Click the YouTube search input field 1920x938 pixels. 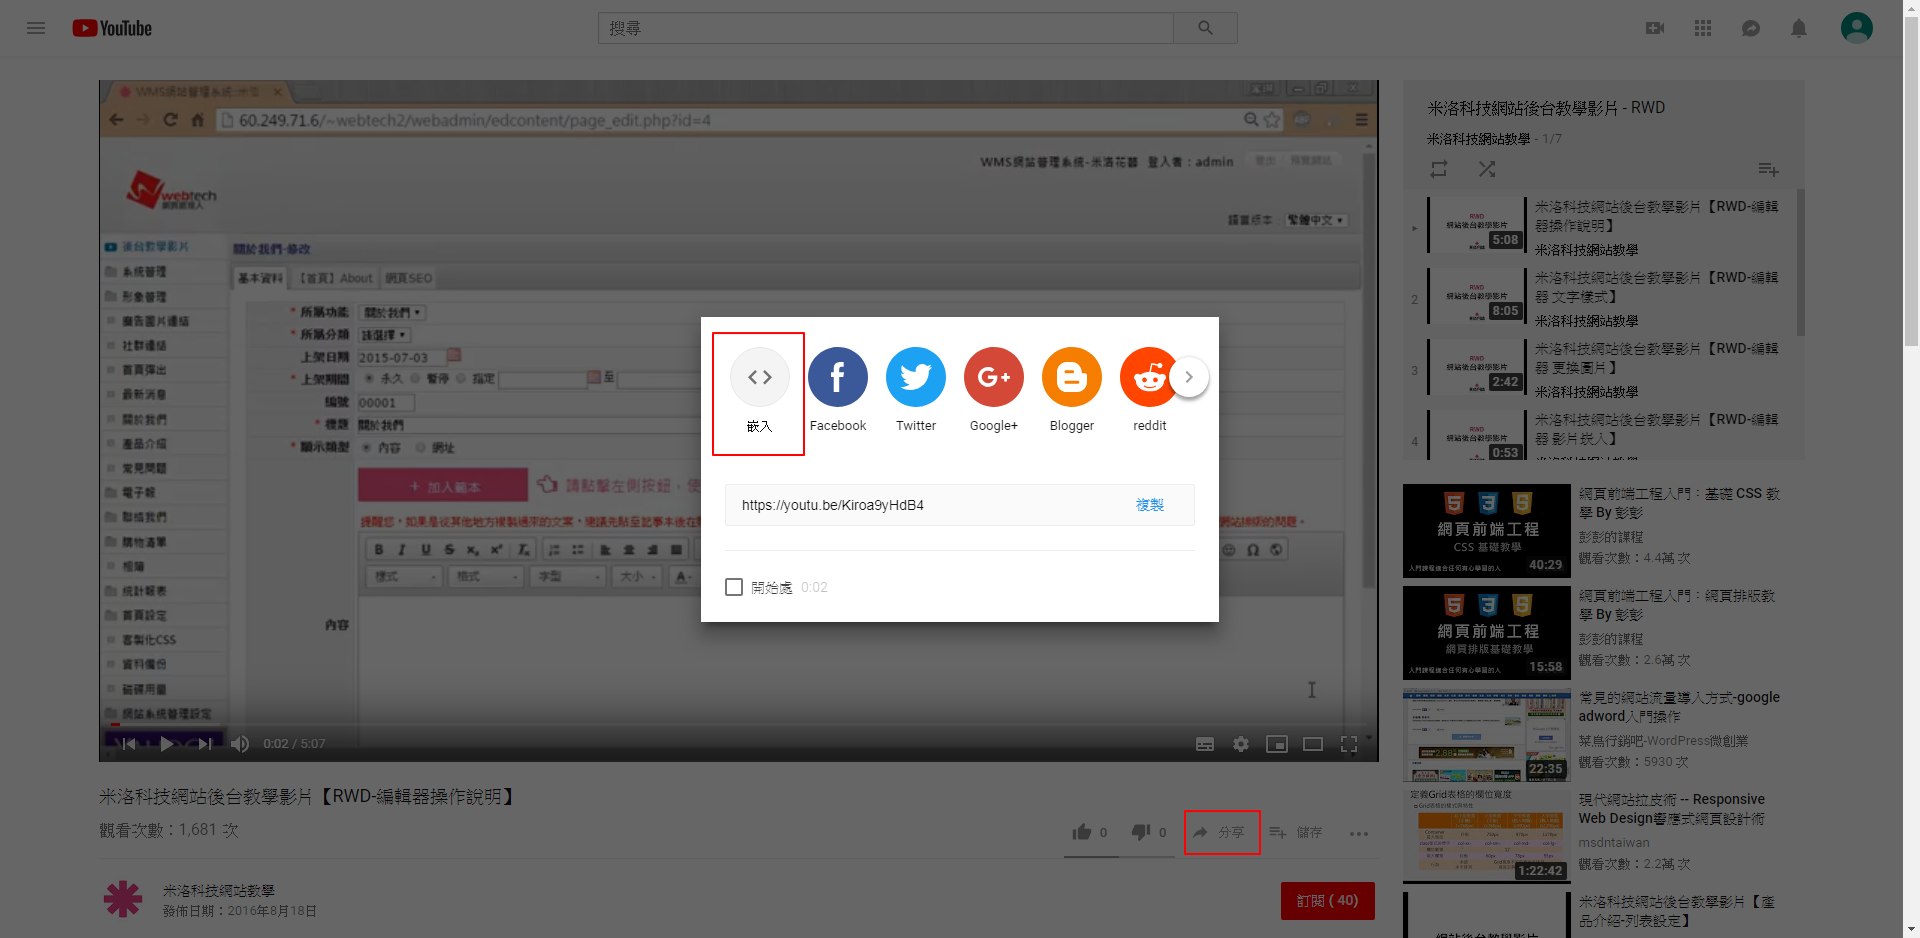885,28
